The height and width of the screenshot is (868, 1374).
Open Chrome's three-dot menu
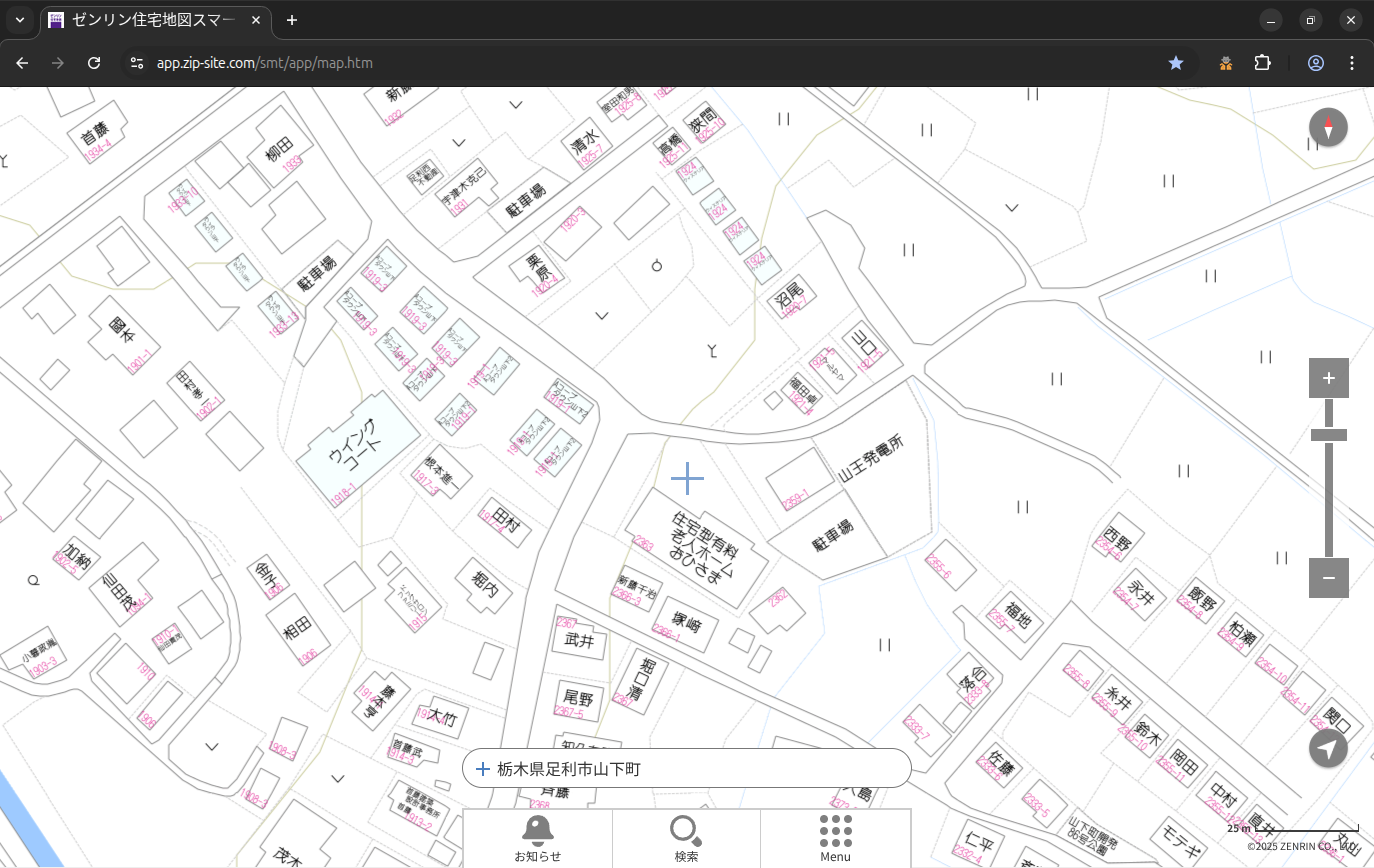[x=1352, y=63]
